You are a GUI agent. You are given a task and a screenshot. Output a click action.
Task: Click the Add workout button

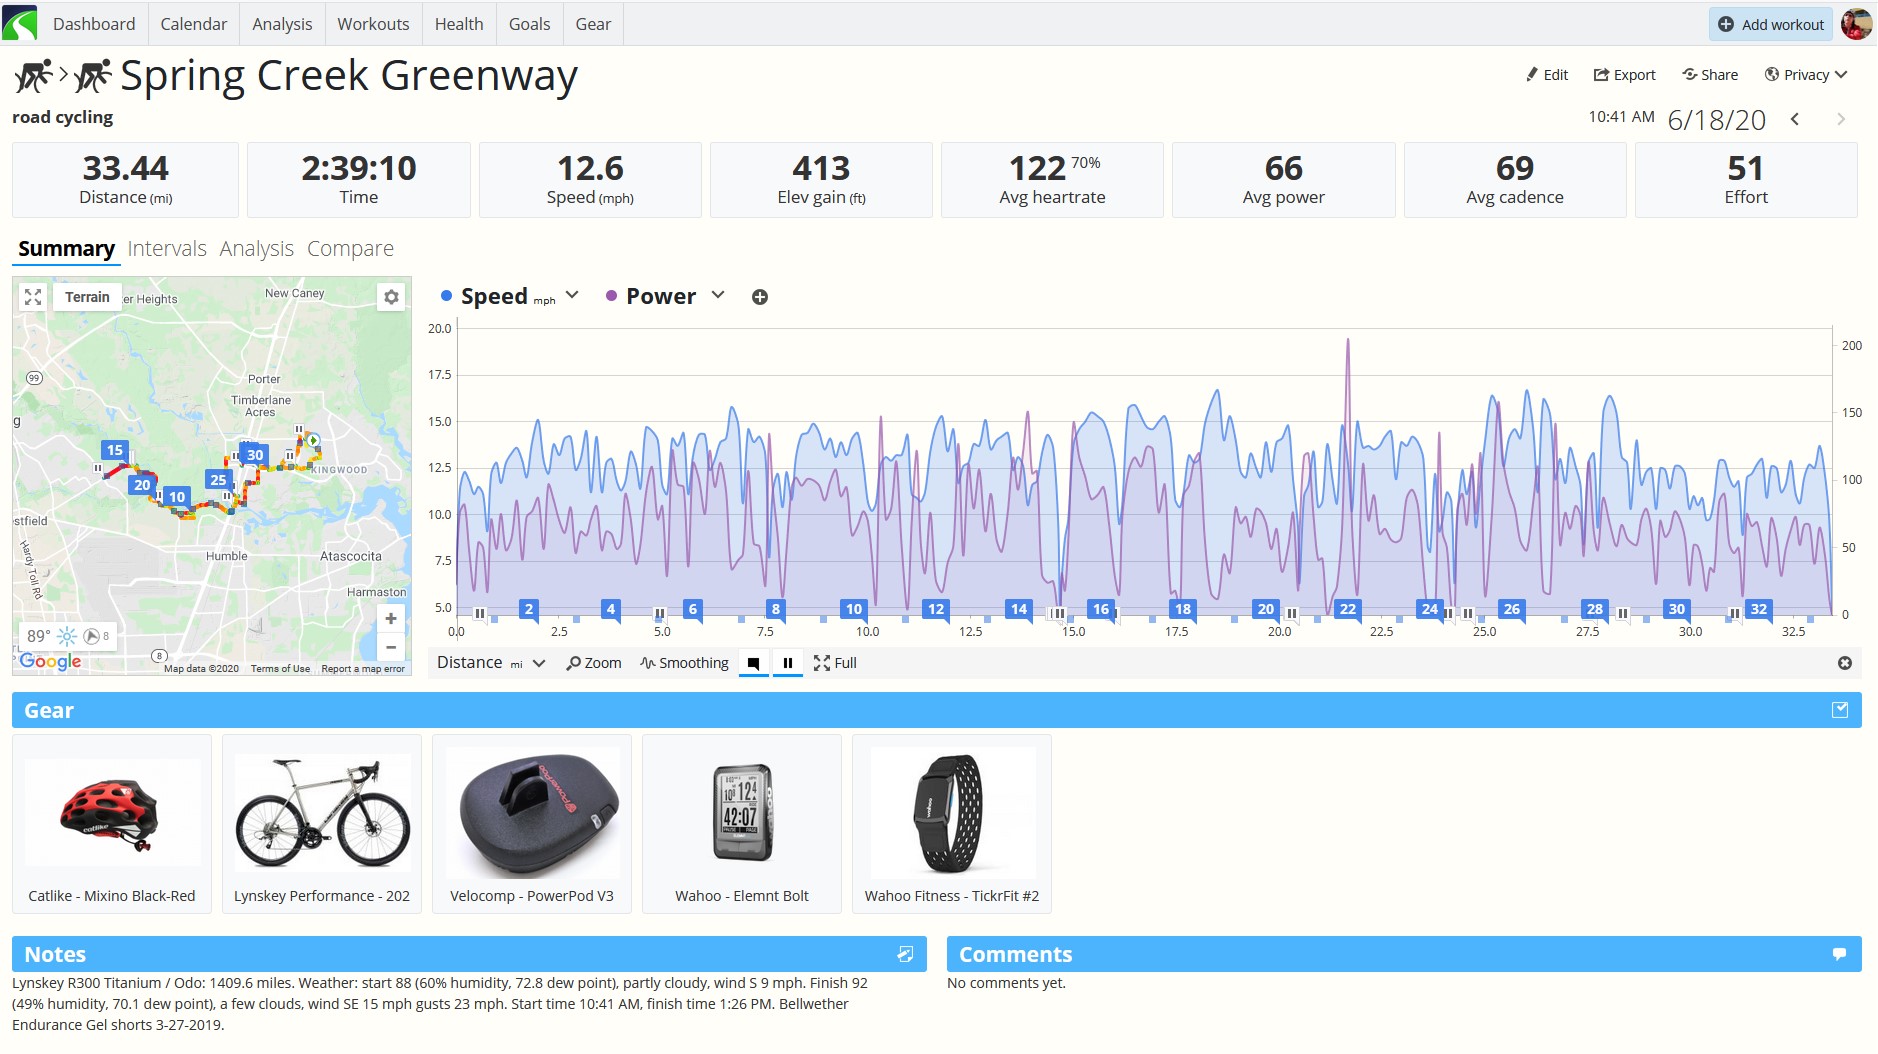pyautogui.click(x=1771, y=24)
